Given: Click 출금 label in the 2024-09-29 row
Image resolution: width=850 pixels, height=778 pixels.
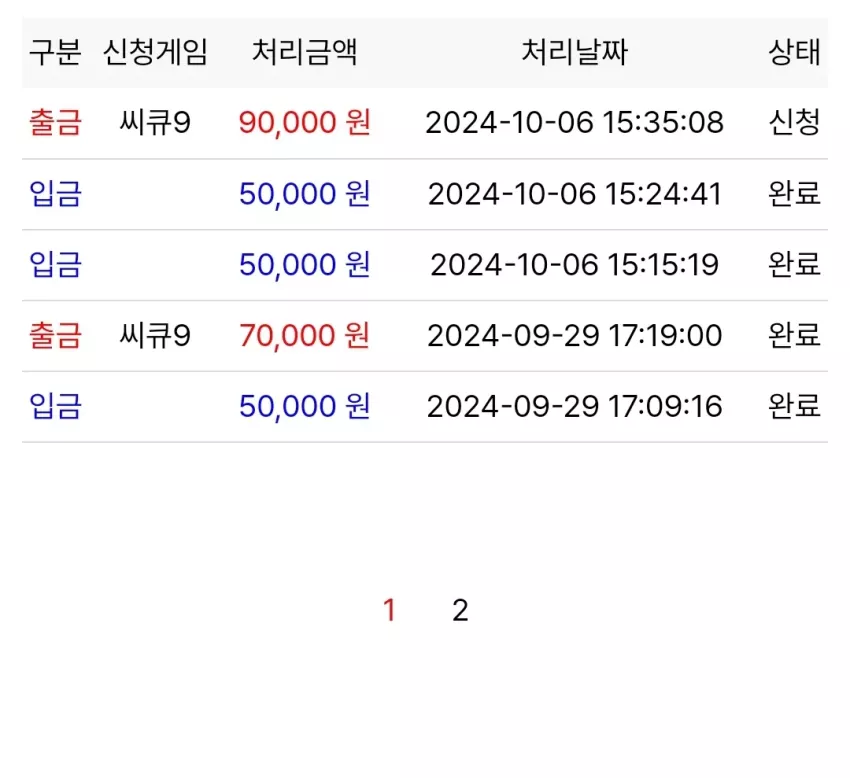Looking at the screenshot, I should tap(55, 336).
